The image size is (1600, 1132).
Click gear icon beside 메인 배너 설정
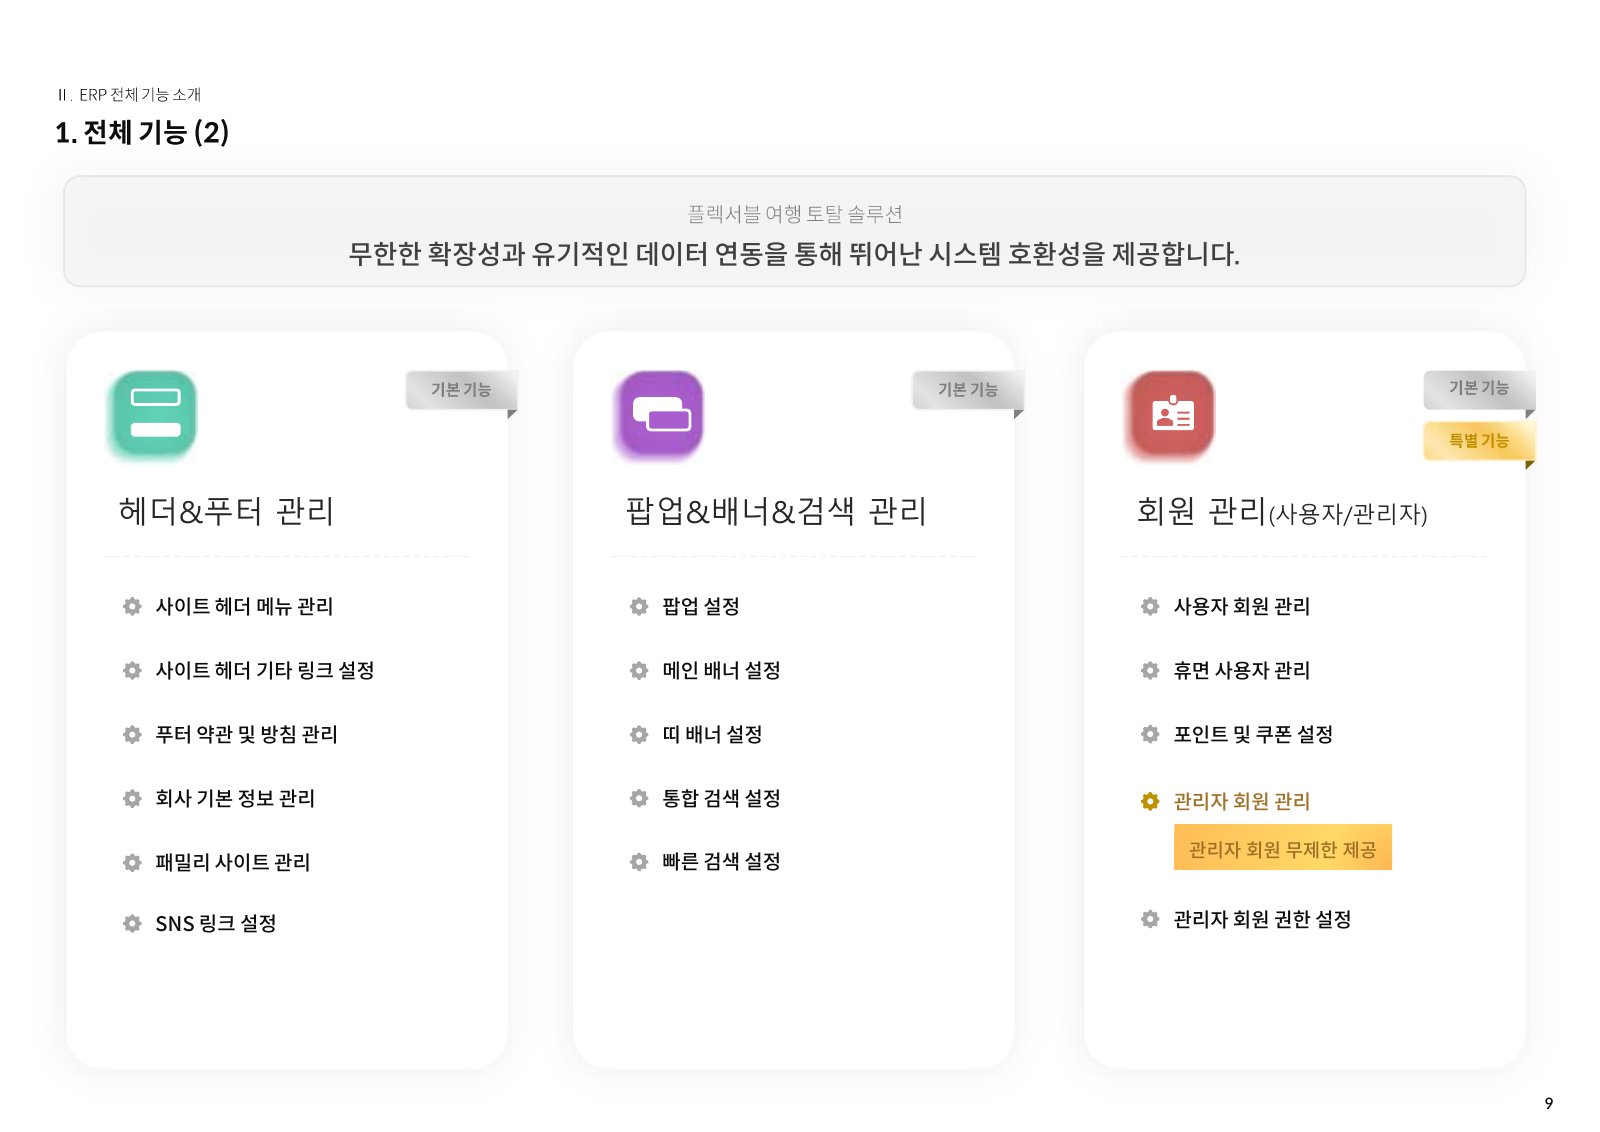click(x=639, y=670)
